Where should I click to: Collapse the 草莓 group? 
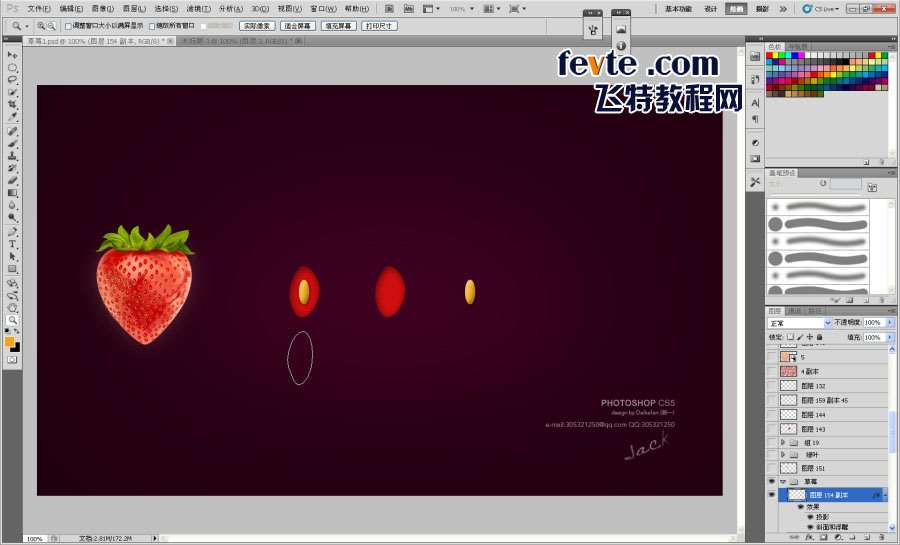[782, 482]
